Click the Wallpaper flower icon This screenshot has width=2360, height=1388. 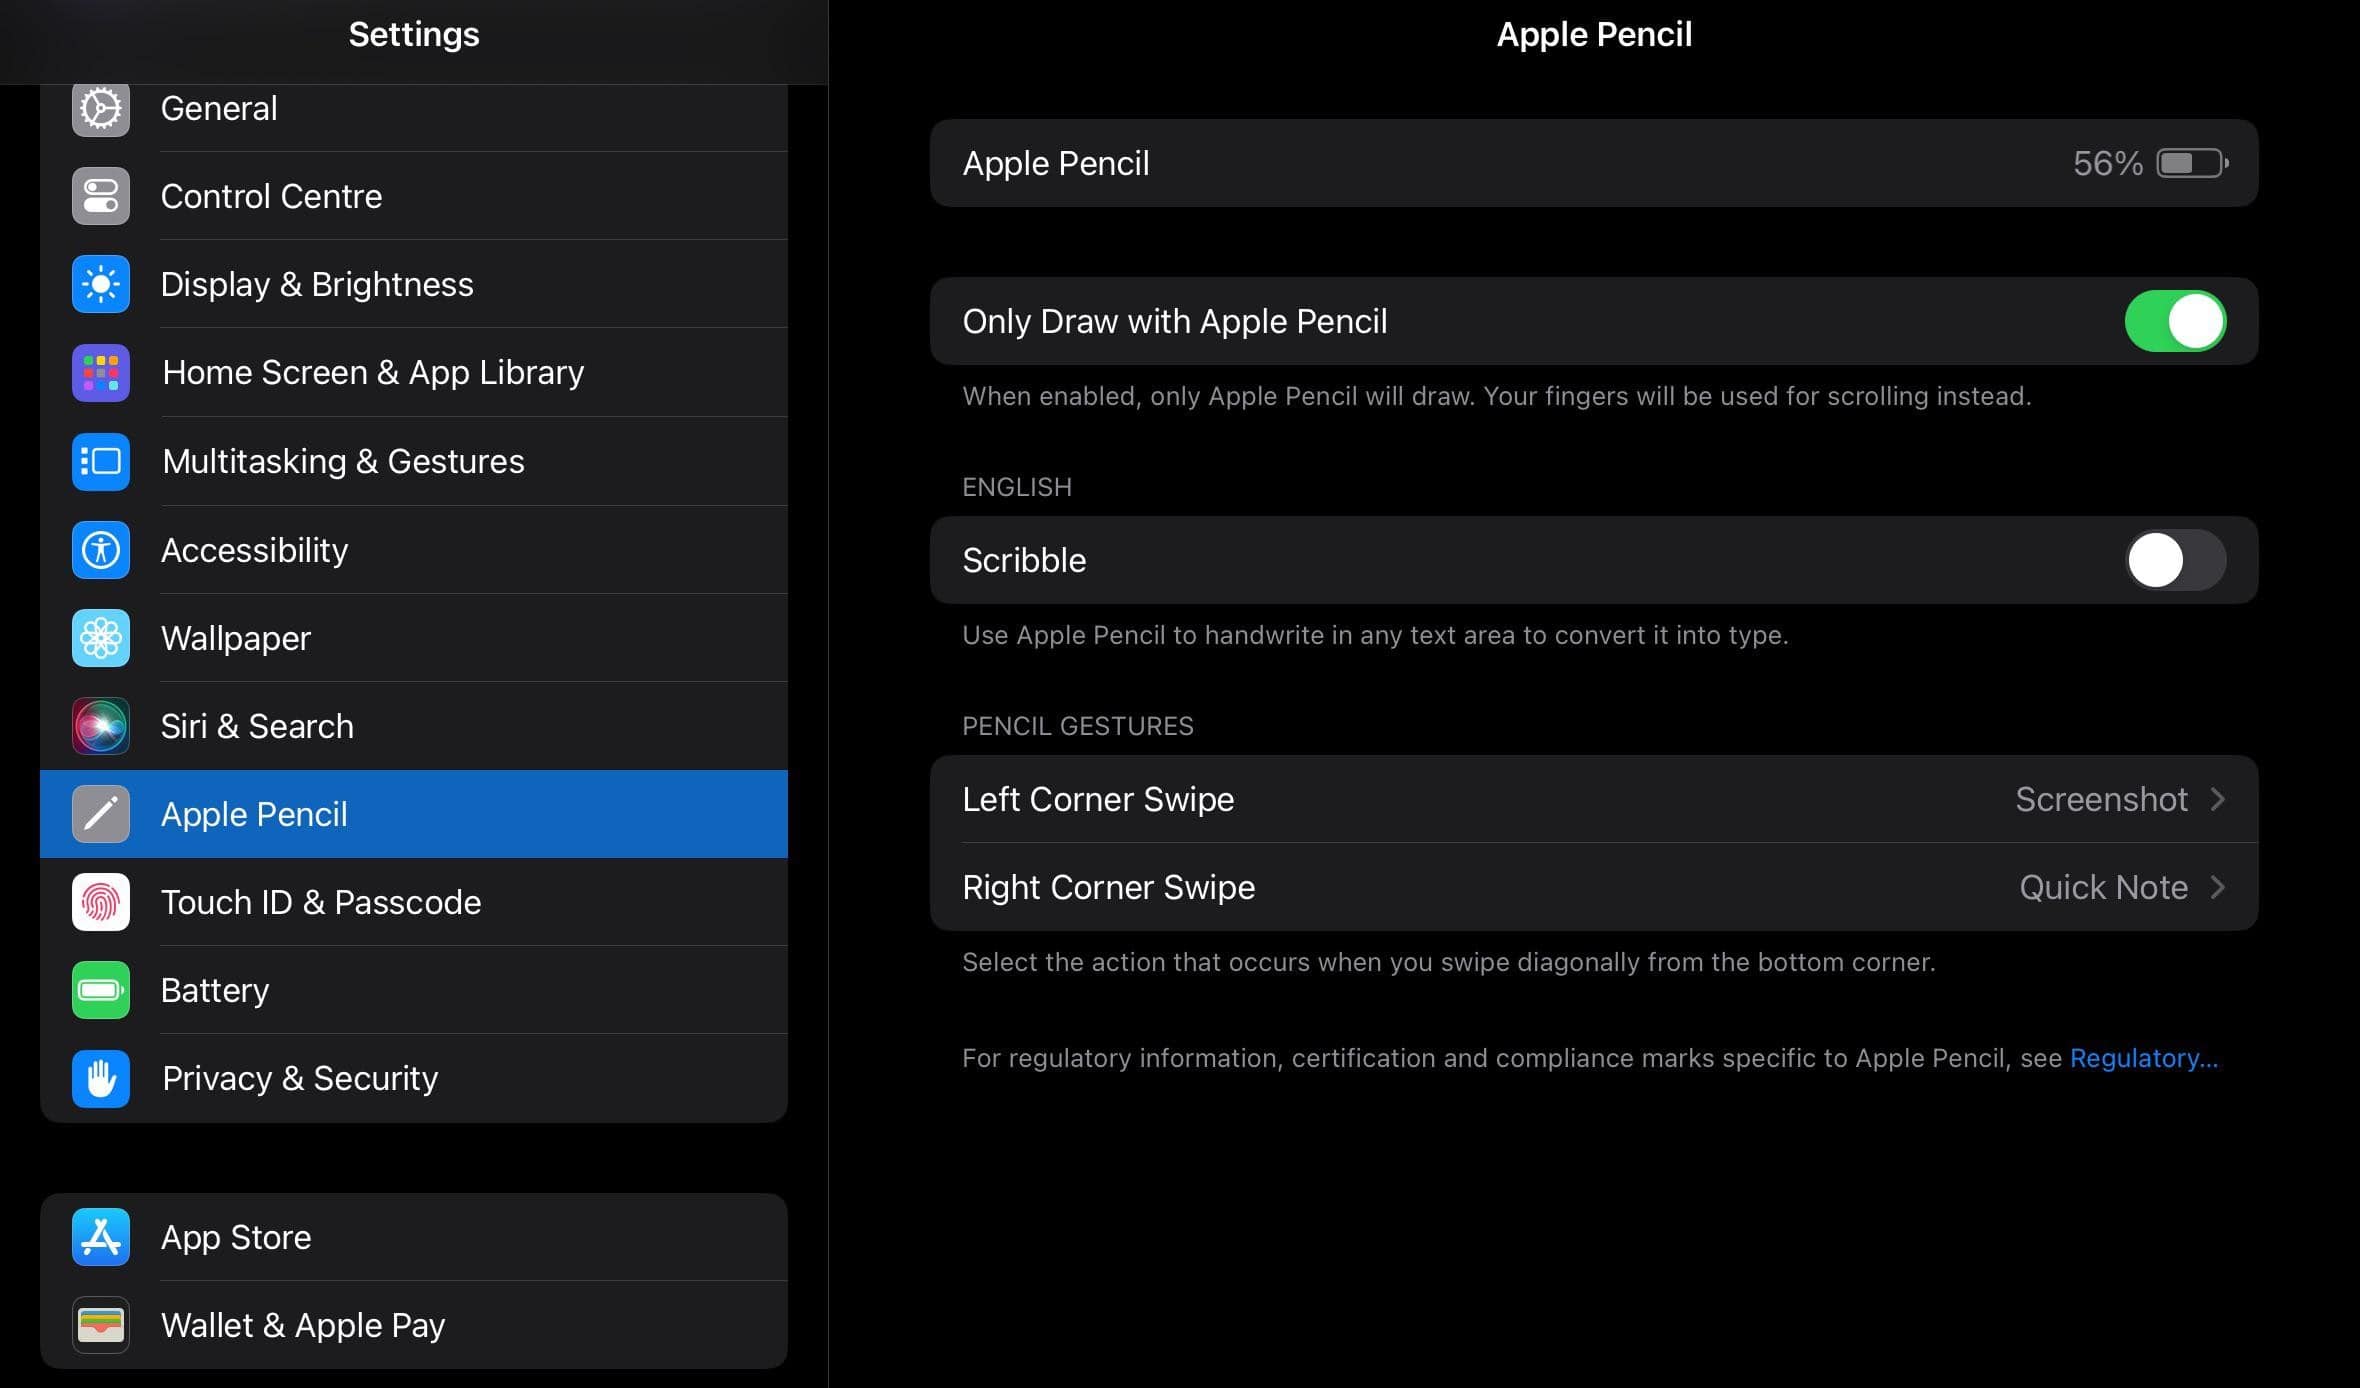click(101, 638)
